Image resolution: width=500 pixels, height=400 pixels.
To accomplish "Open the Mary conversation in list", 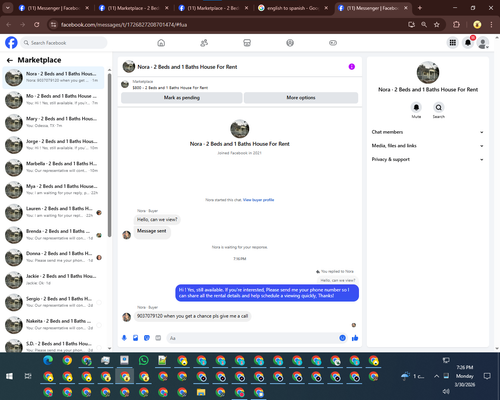I will pyautogui.click(x=53, y=122).
